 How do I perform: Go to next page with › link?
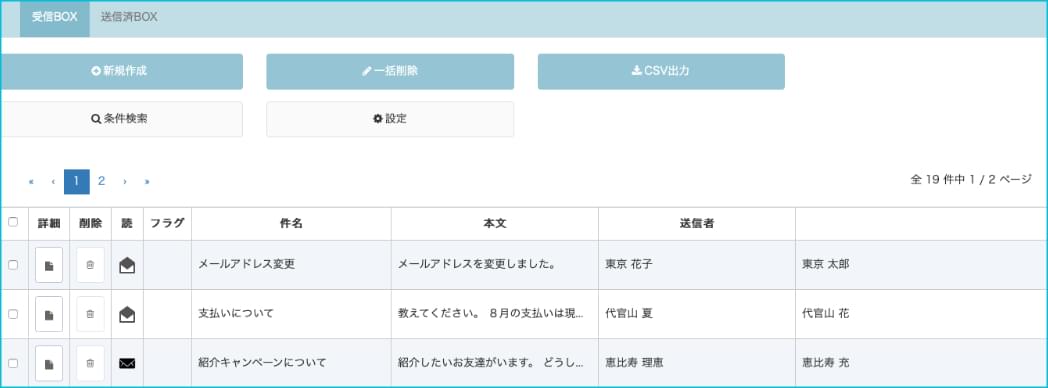[124, 182]
